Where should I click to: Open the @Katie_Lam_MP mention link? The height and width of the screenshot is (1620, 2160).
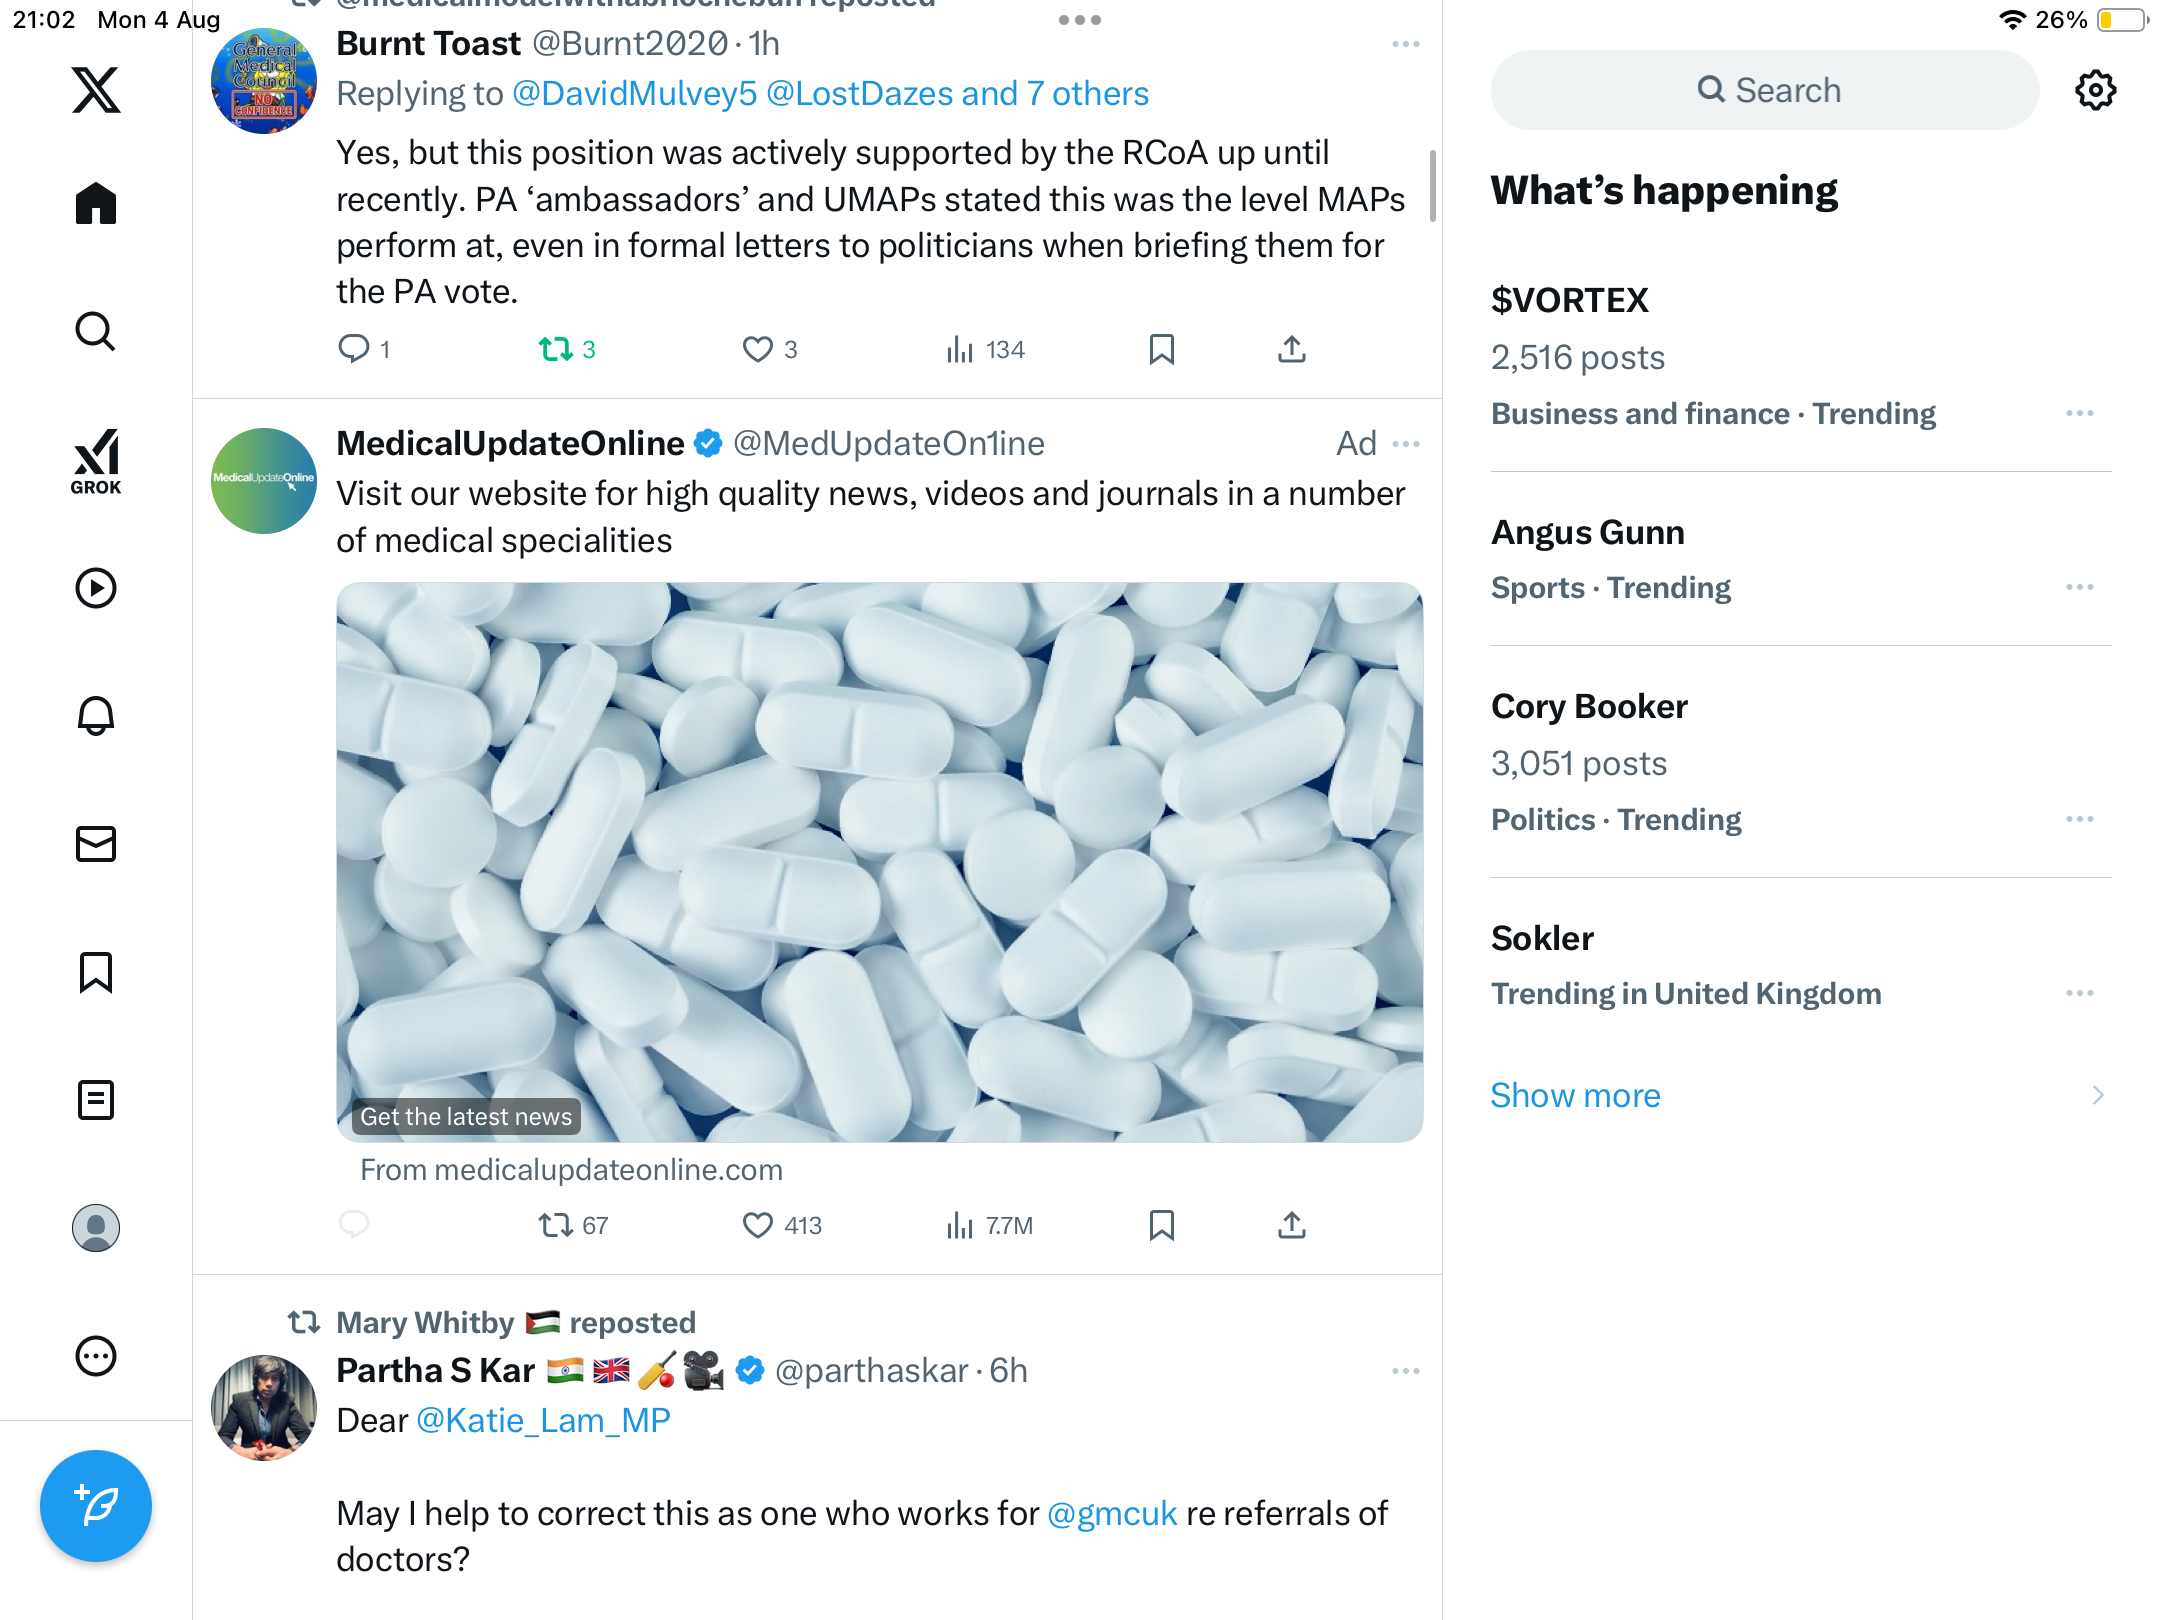tap(543, 1420)
